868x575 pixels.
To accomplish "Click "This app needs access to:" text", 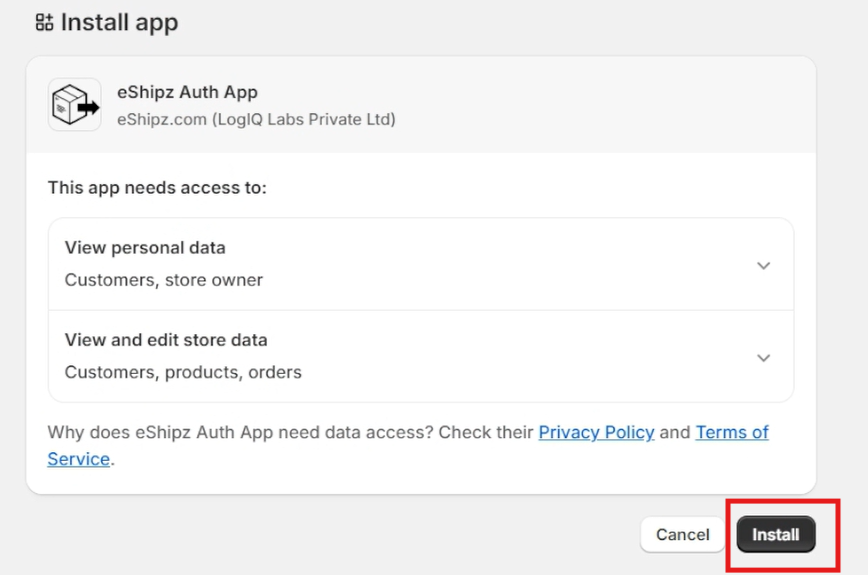I will (x=157, y=187).
